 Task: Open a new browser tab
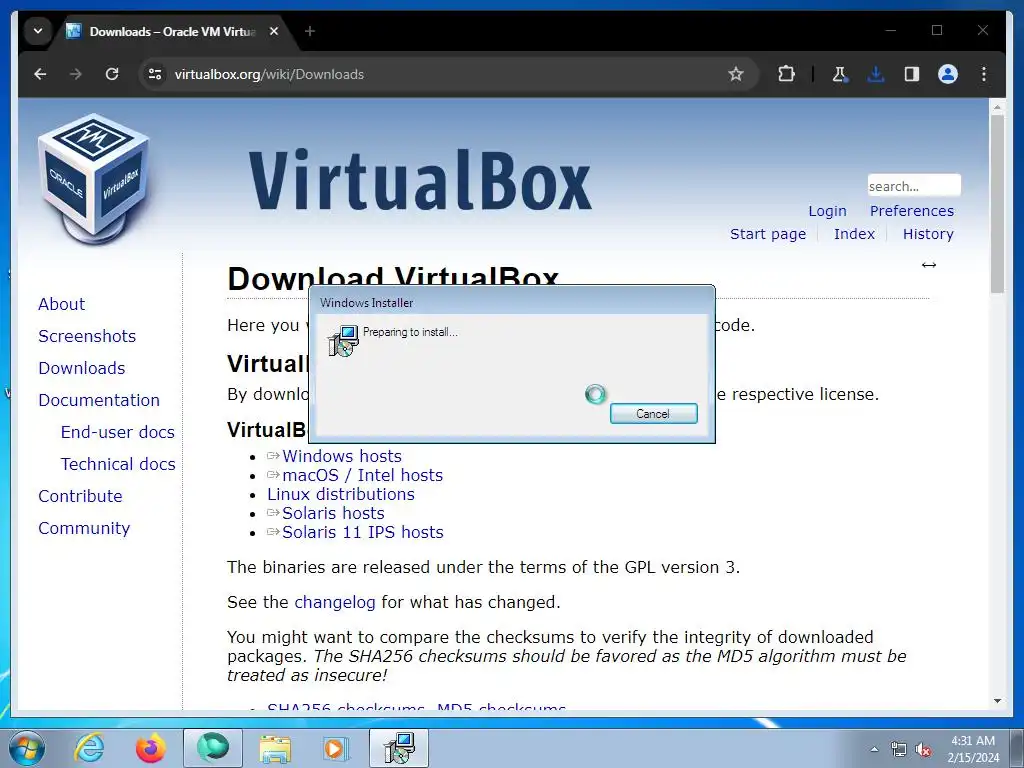[310, 31]
